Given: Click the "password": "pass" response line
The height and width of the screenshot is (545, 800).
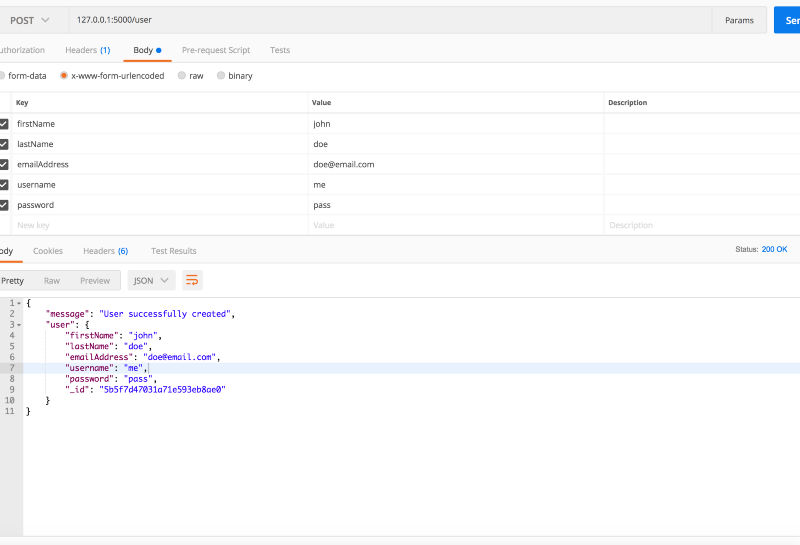Looking at the screenshot, I should tap(111, 379).
